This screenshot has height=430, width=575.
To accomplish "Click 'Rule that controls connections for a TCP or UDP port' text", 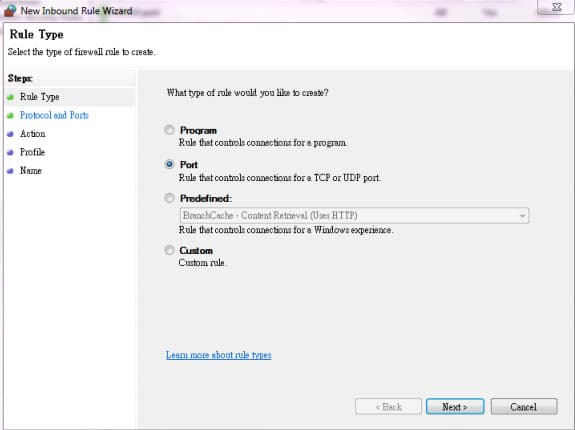I will click(279, 178).
